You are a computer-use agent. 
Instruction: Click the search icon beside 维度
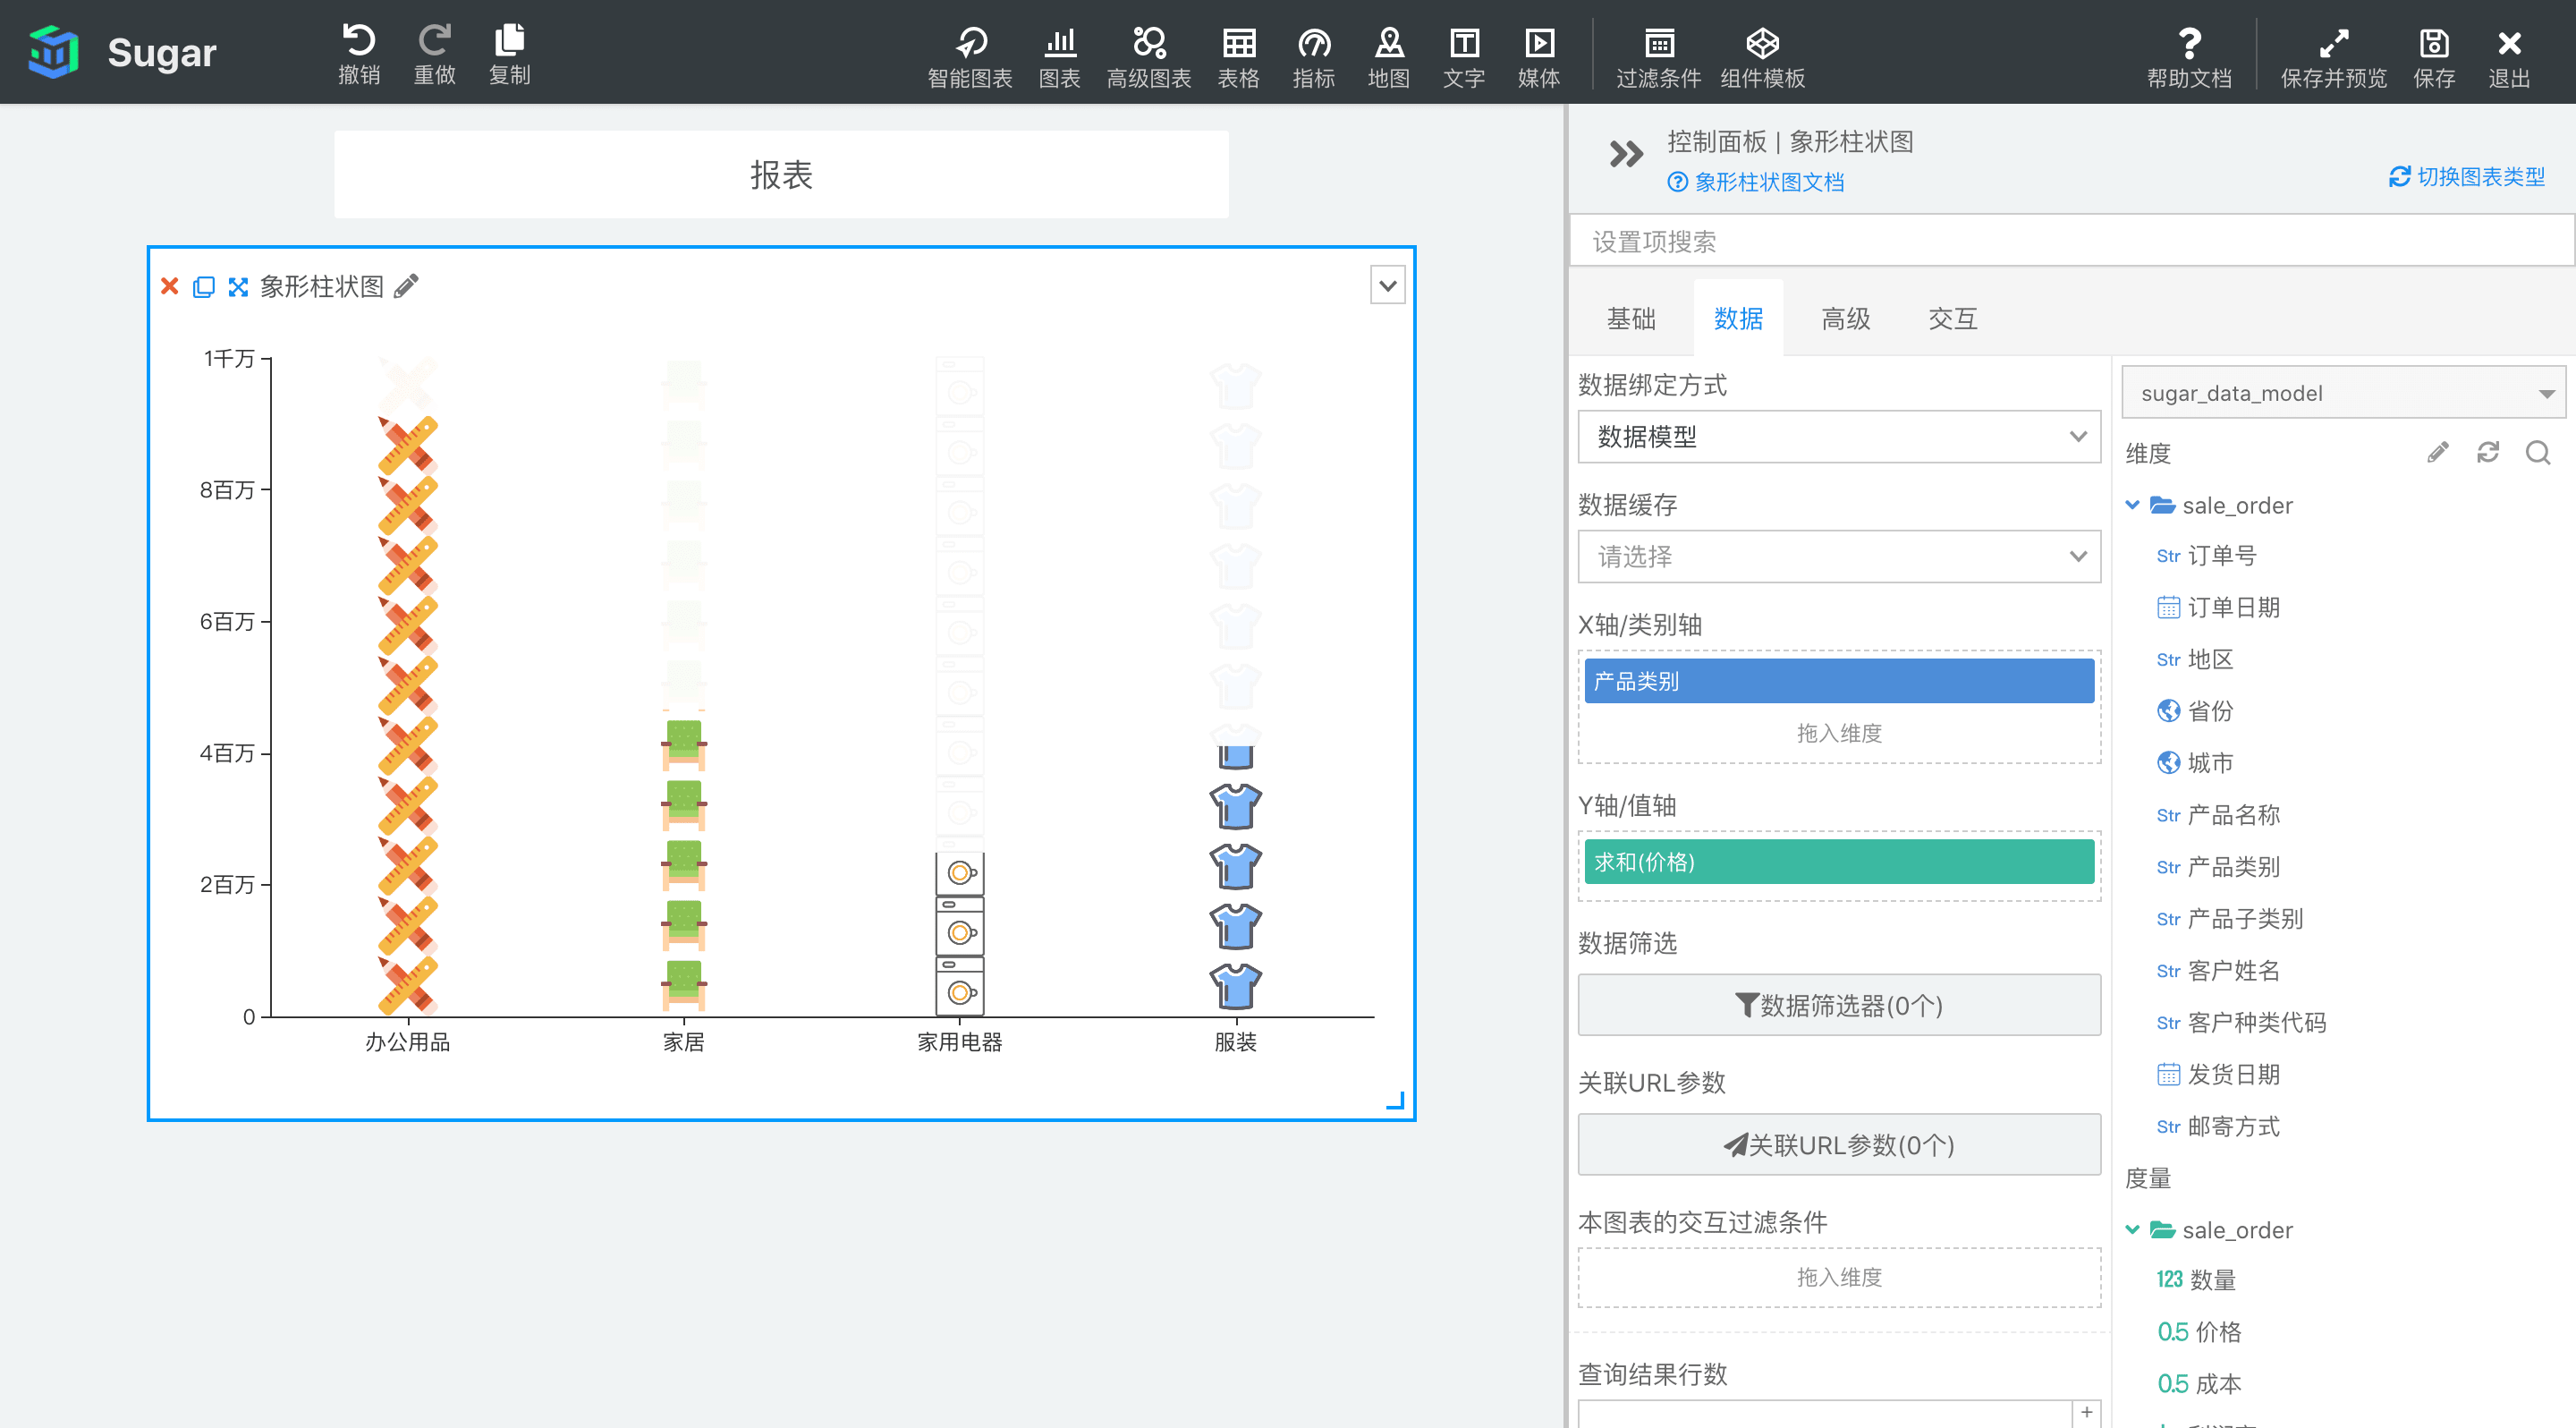[x=2538, y=452]
